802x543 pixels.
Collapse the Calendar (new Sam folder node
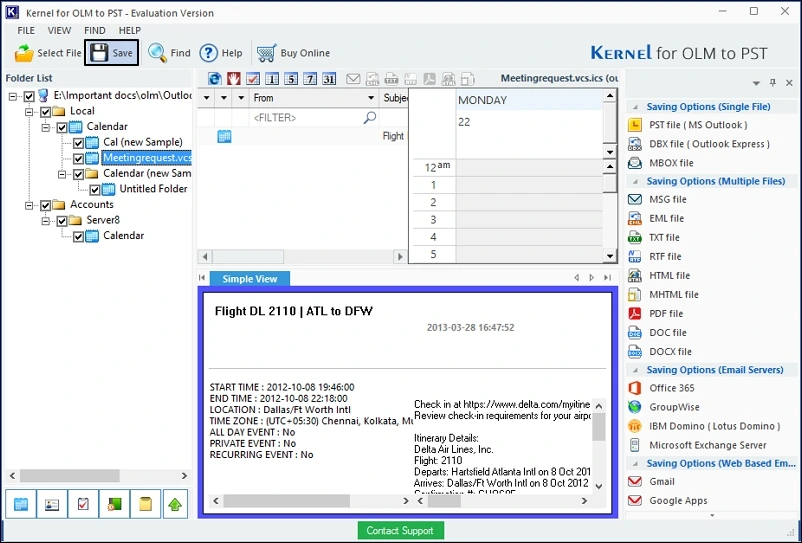(x=62, y=174)
